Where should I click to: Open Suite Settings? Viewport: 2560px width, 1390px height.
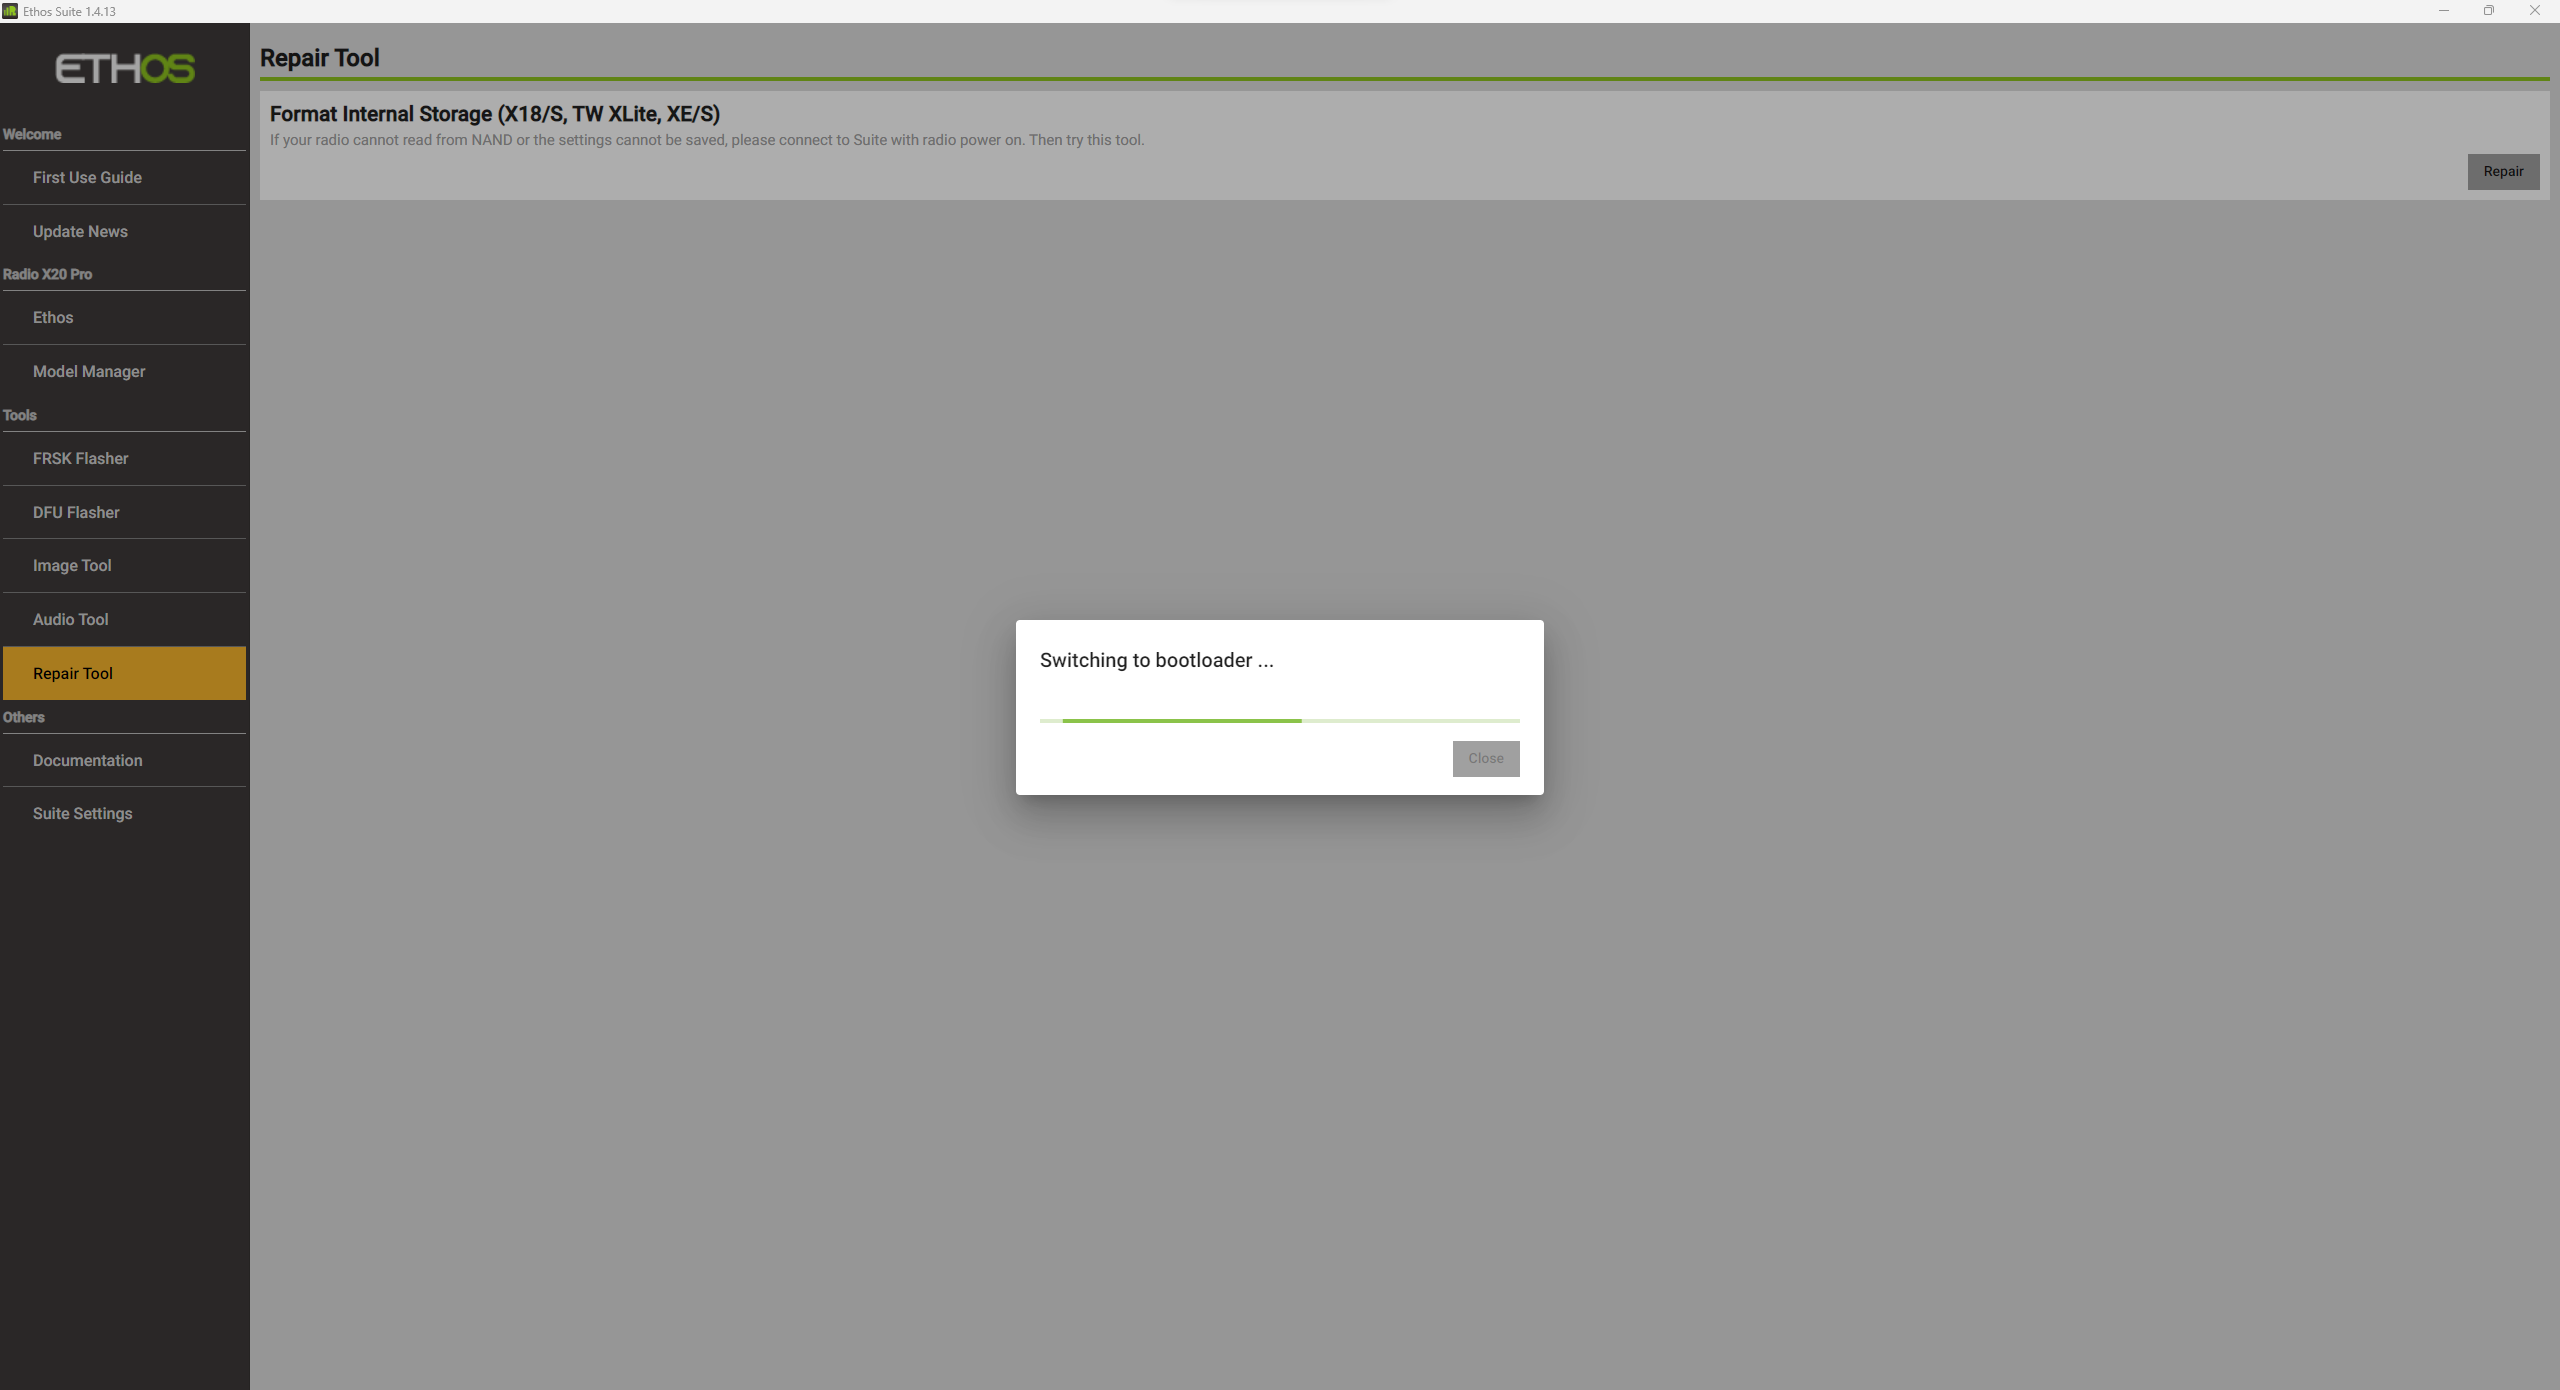83,813
